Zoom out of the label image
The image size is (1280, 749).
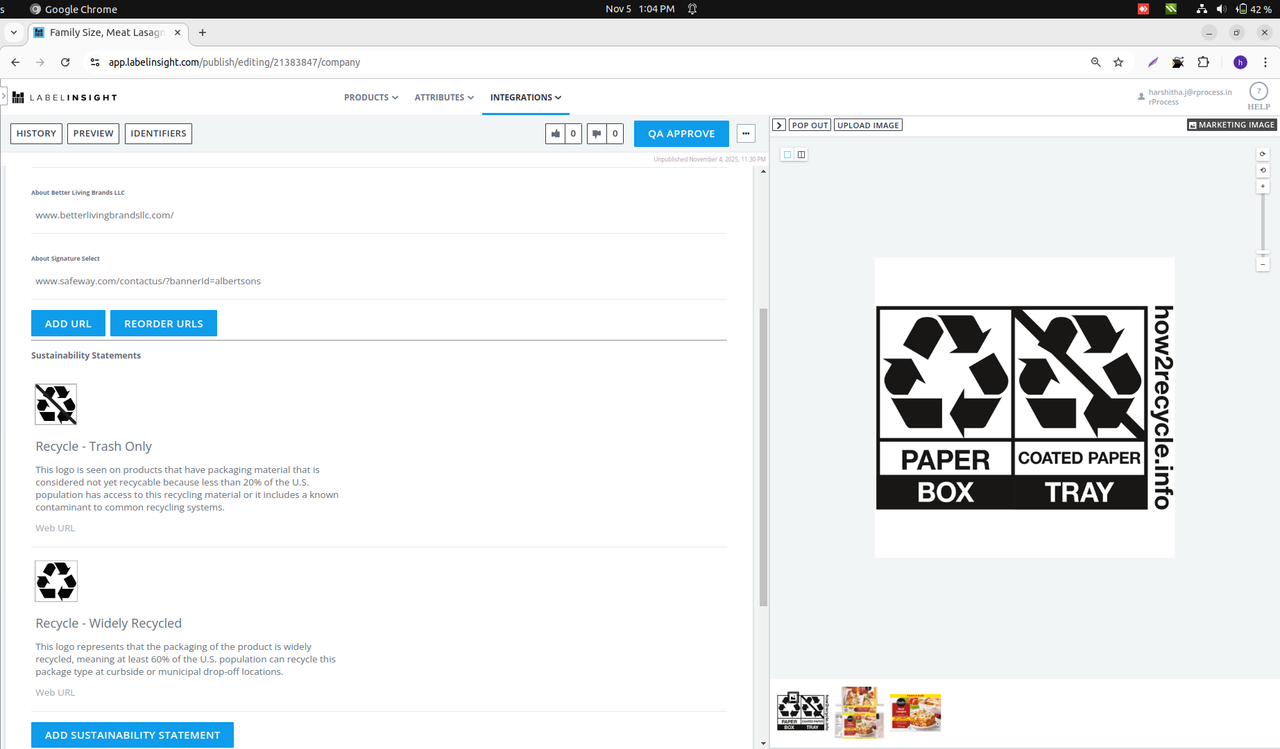tap(1262, 262)
